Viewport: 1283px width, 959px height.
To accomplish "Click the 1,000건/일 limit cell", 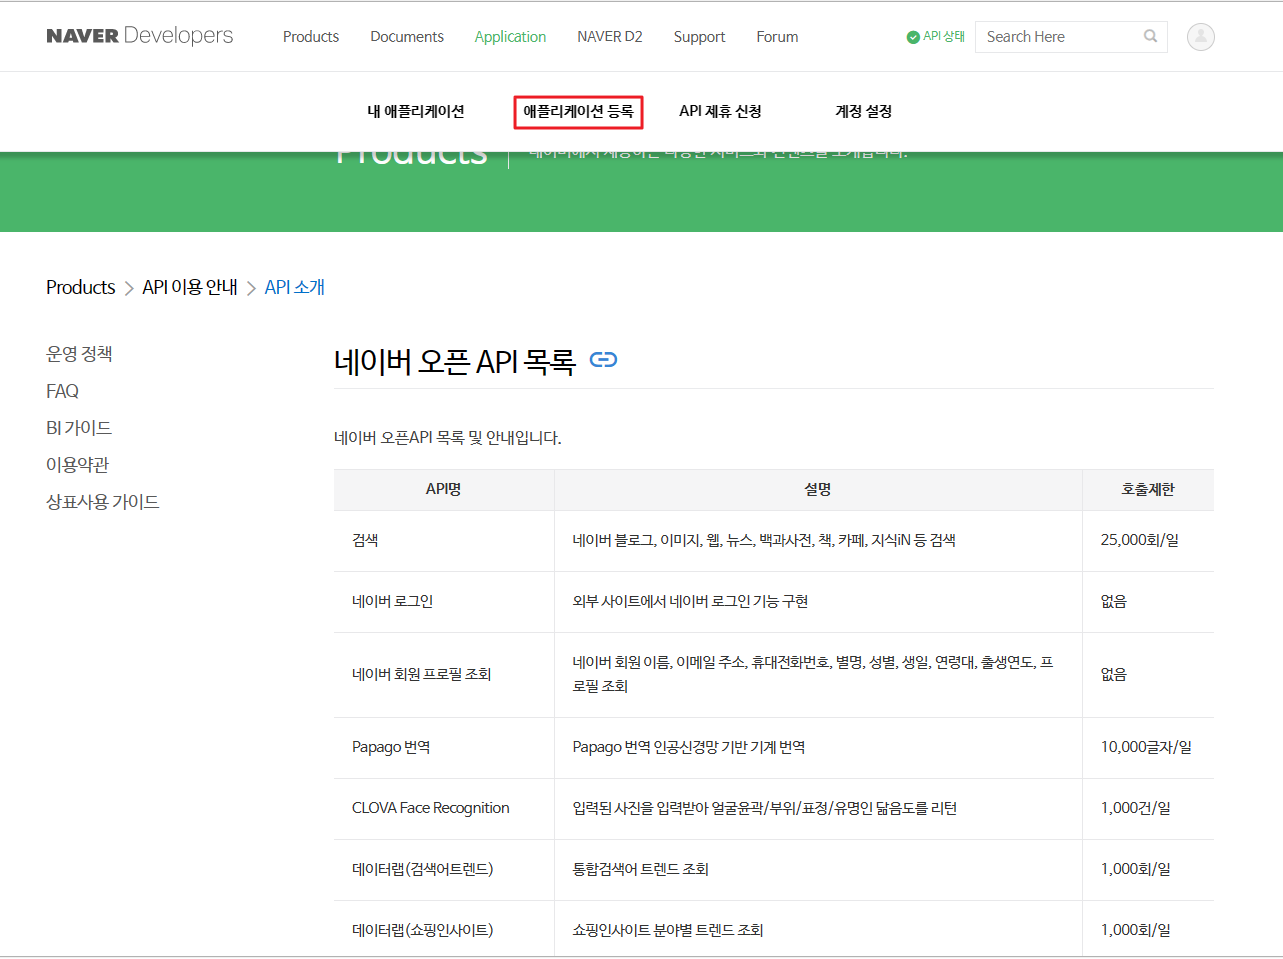I will point(1148,809).
